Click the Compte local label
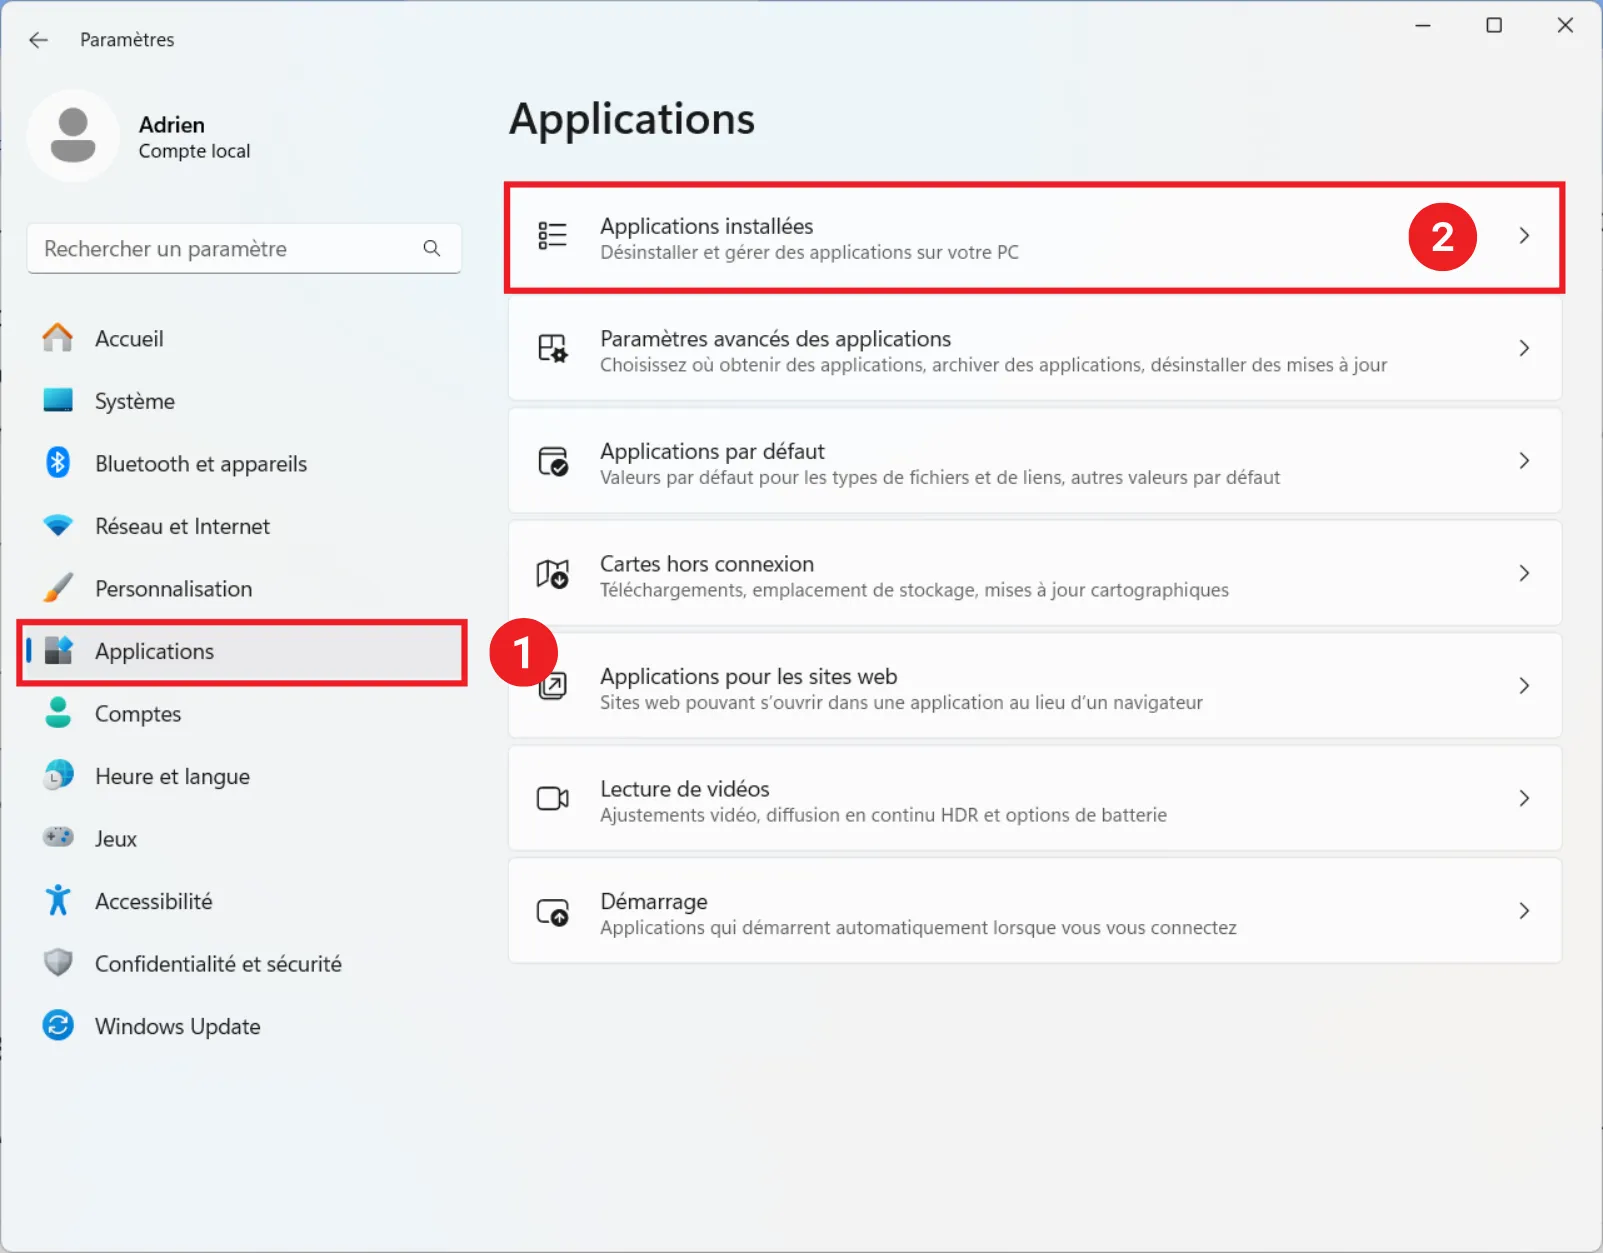The width and height of the screenshot is (1603, 1253). (194, 151)
